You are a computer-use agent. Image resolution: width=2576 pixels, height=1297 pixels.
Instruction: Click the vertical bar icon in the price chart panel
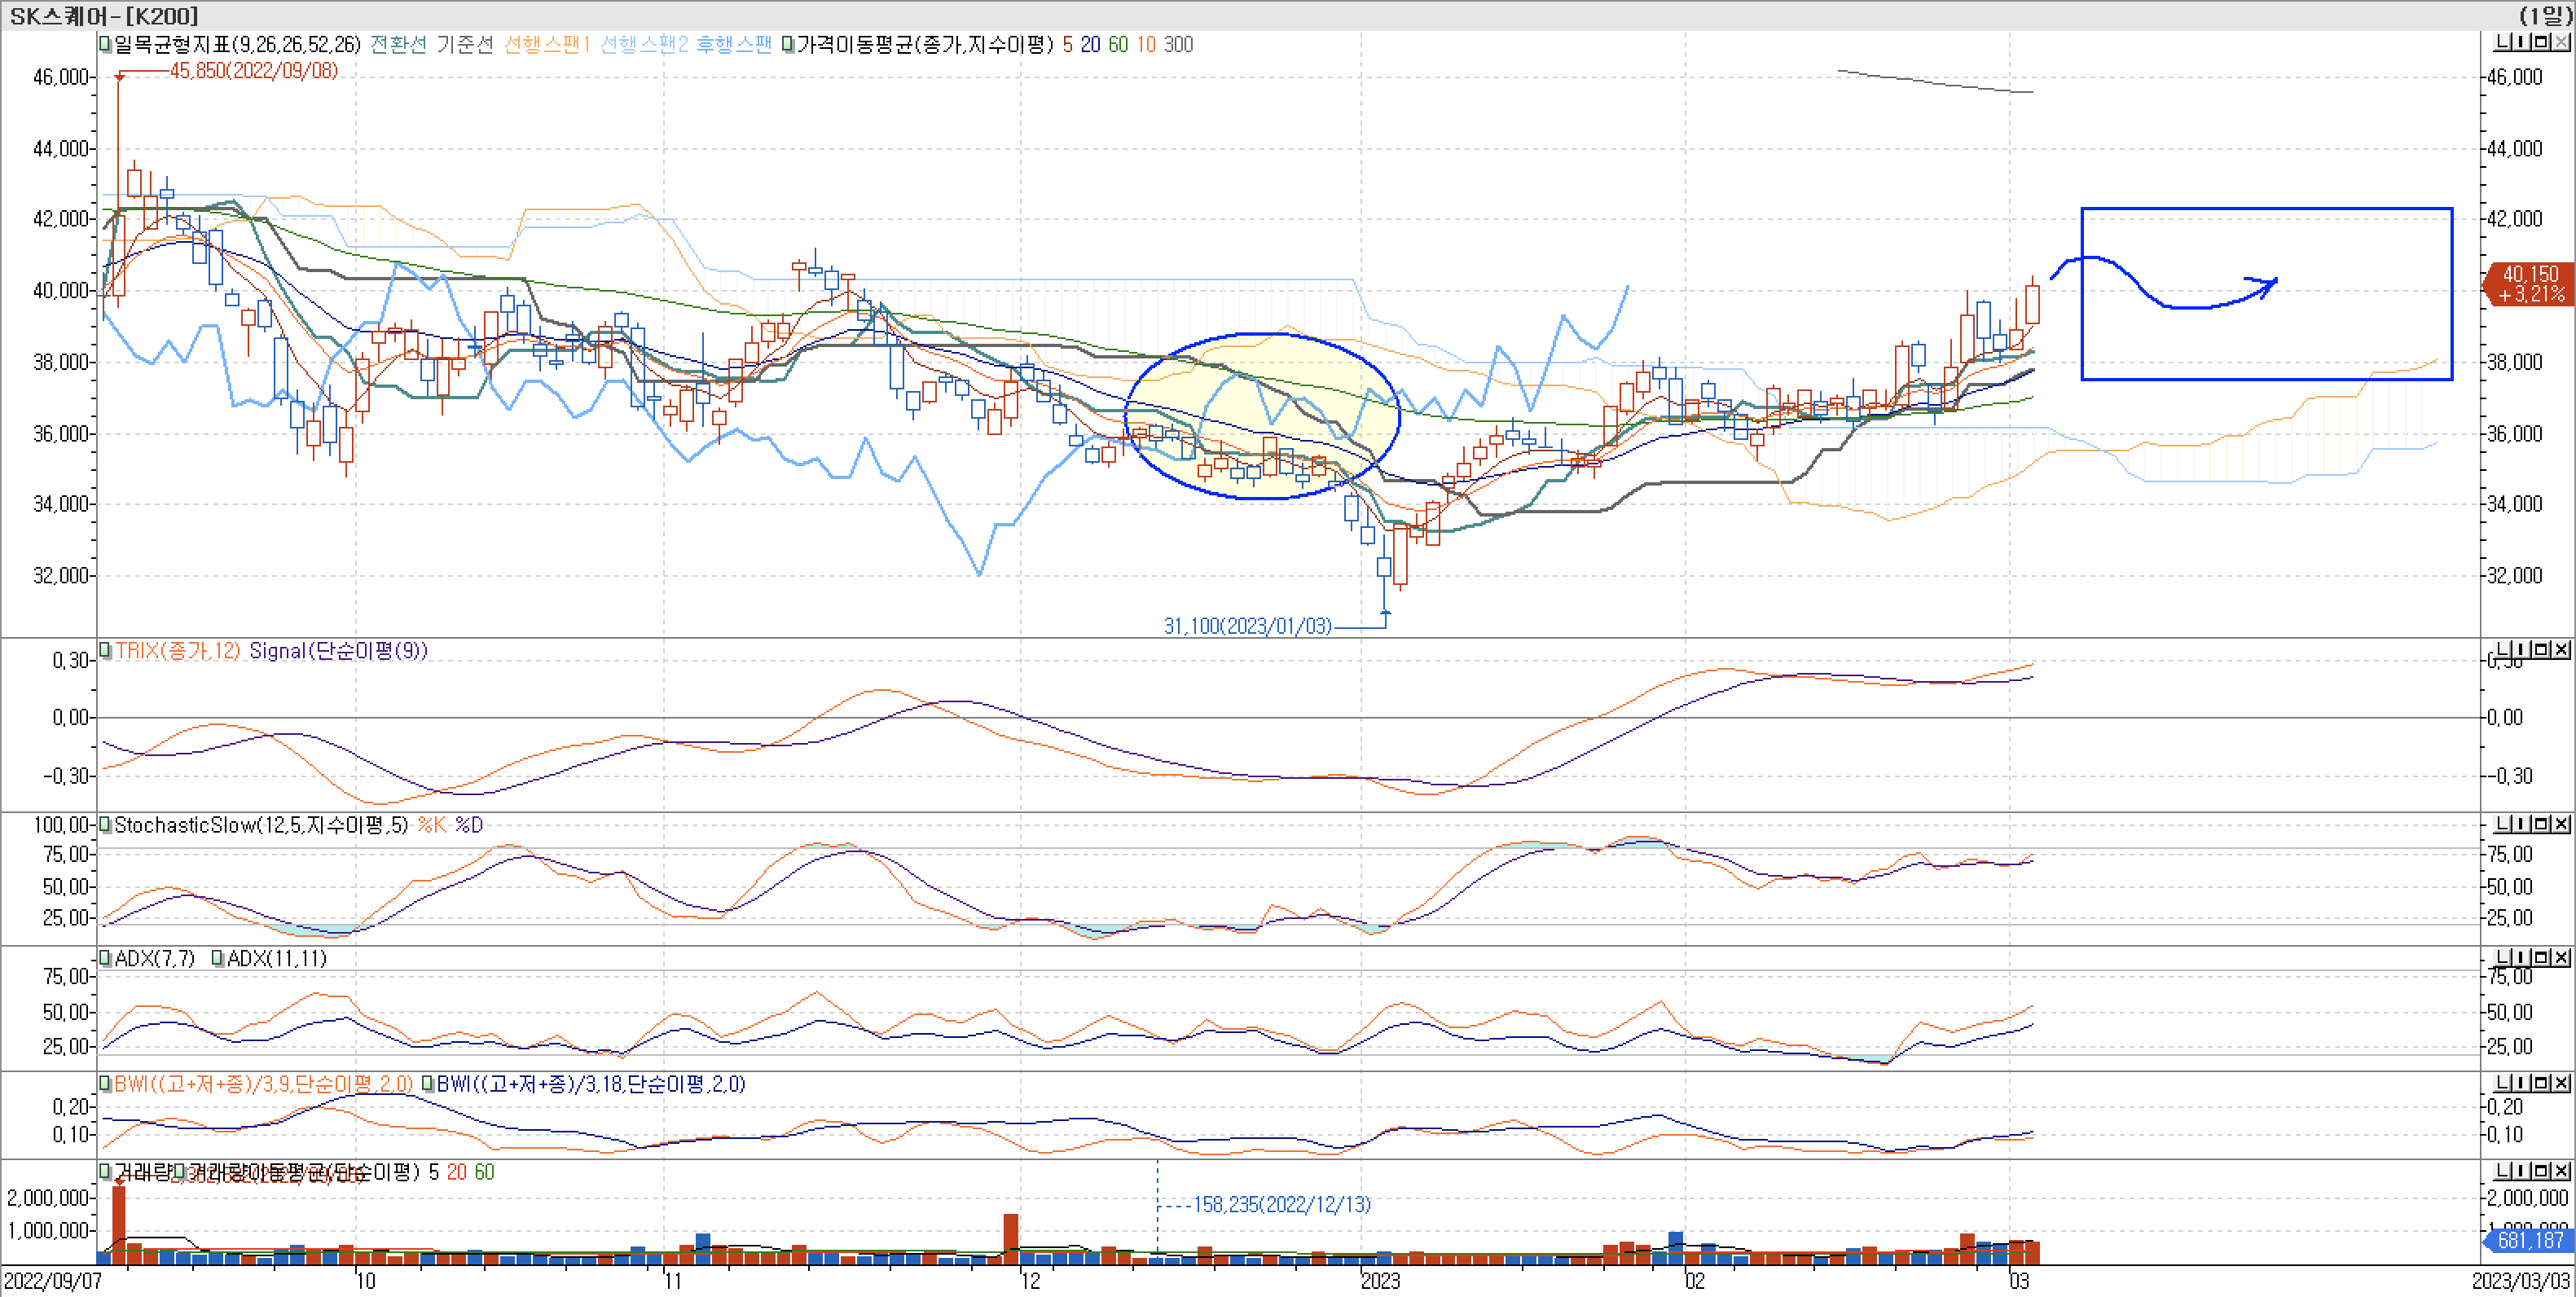tap(2522, 42)
